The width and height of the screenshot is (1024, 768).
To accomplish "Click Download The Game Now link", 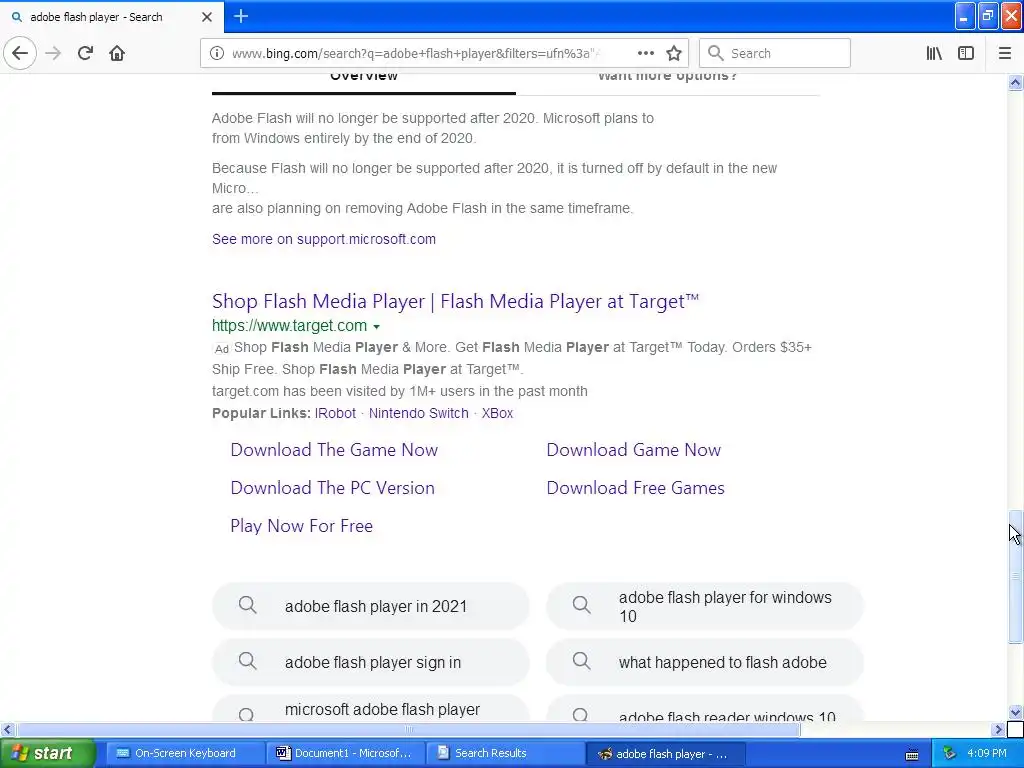I will pyautogui.click(x=334, y=450).
